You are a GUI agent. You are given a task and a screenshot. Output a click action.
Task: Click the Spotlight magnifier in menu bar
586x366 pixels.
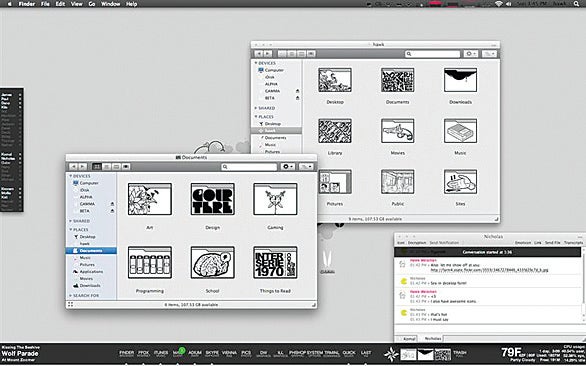point(577,4)
